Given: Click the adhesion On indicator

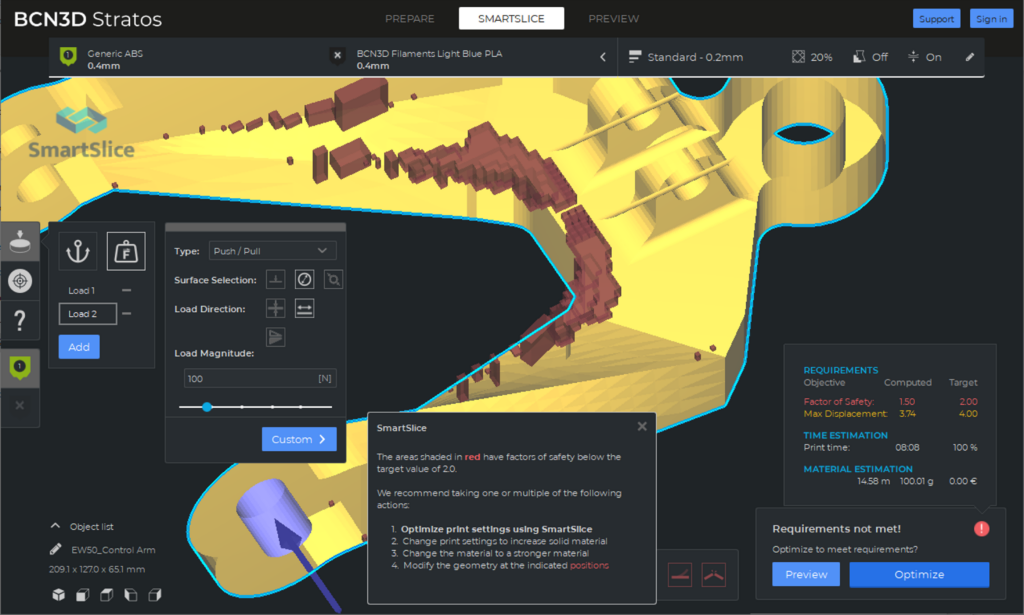Looking at the screenshot, I should (925, 57).
